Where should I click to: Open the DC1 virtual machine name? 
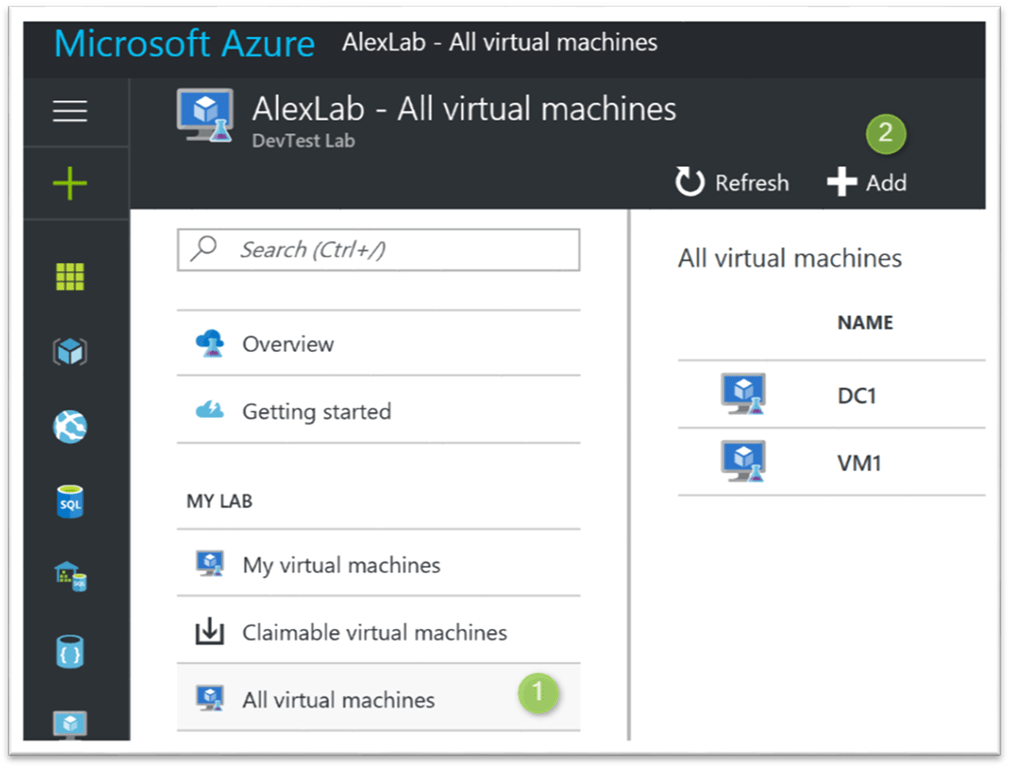[857, 395]
